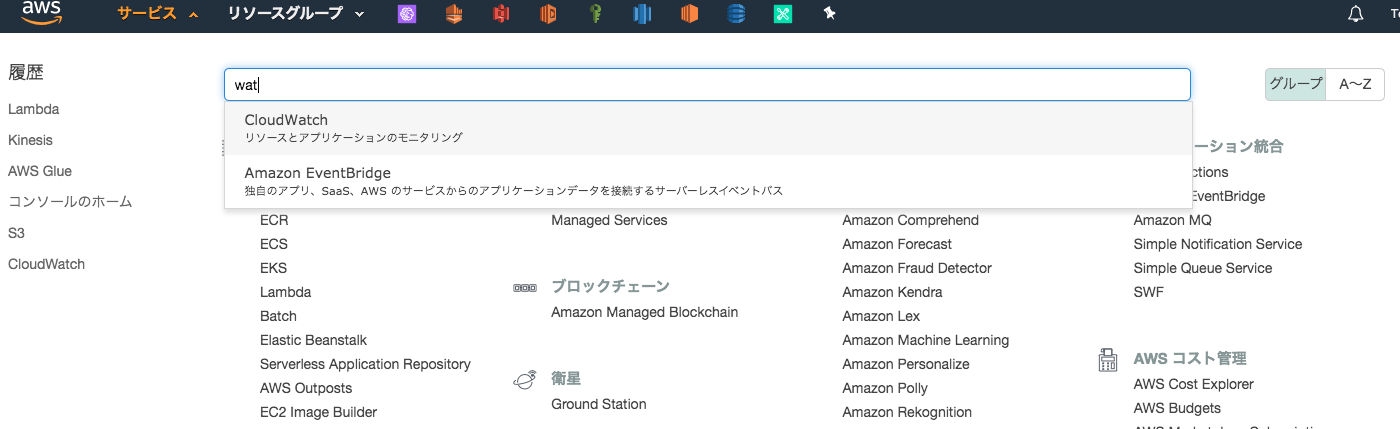Open the purple brain service shortcut icon
The height and width of the screenshot is (429, 1400).
pyautogui.click(x=407, y=14)
